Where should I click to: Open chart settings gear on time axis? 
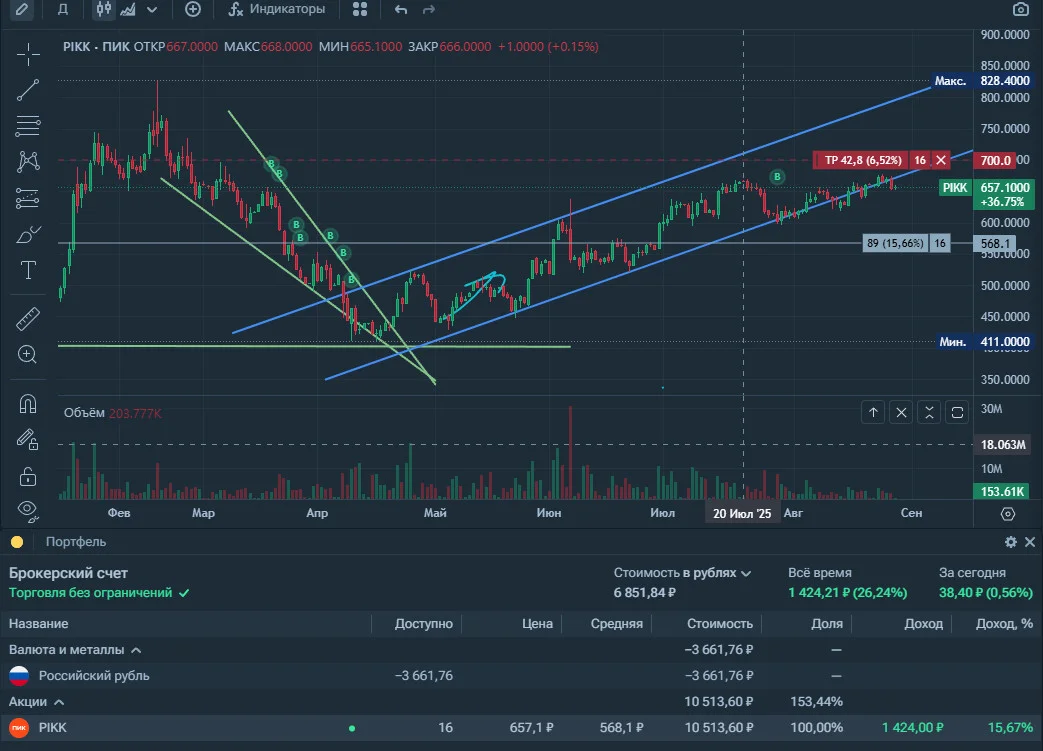1008,514
